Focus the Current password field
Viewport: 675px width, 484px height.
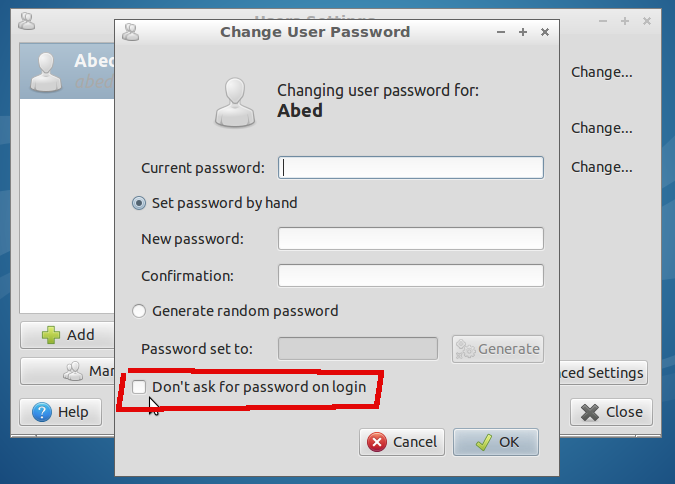tap(411, 167)
